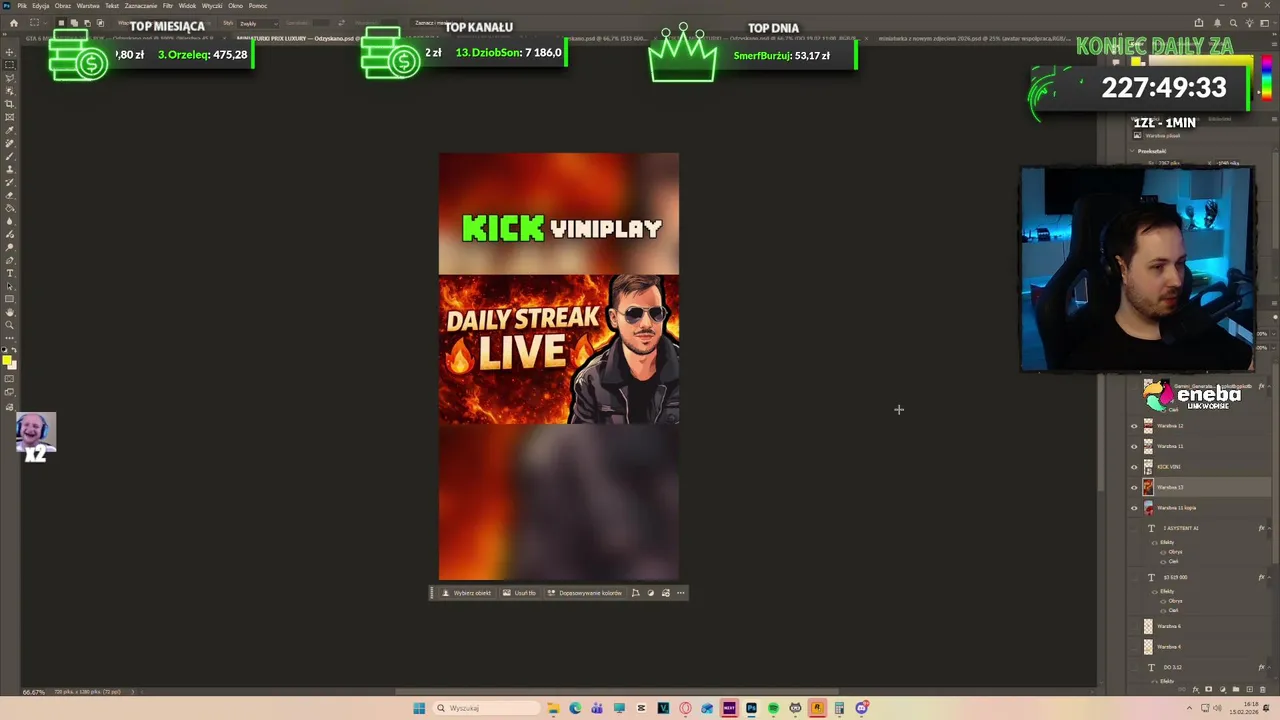1280x720 pixels.
Task: Swap foreground and background colors
Action: pos(14,351)
